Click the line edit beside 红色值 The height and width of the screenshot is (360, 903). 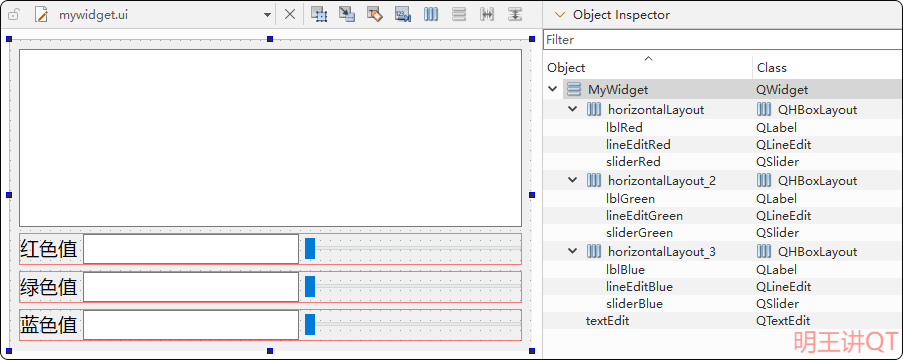pos(191,249)
